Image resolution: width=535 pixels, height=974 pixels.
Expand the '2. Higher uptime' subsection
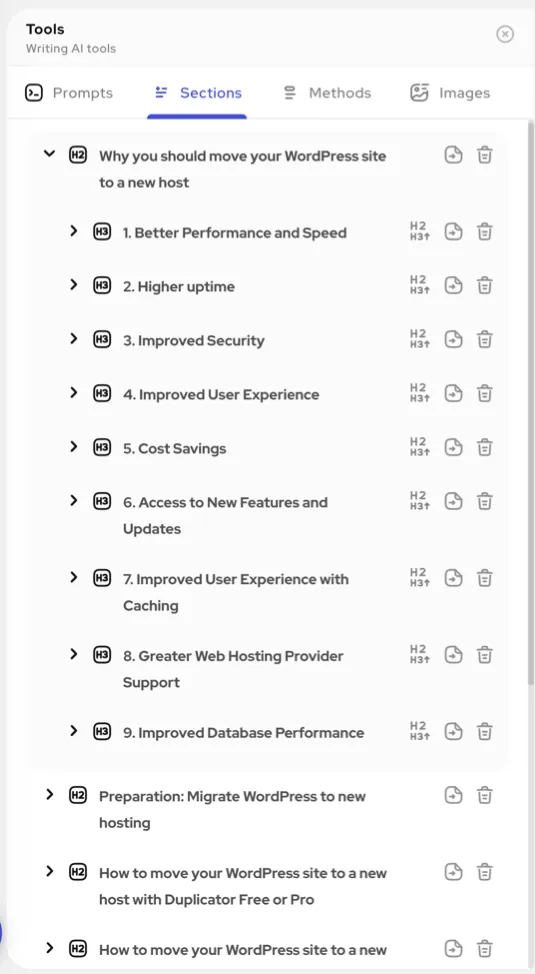74,285
